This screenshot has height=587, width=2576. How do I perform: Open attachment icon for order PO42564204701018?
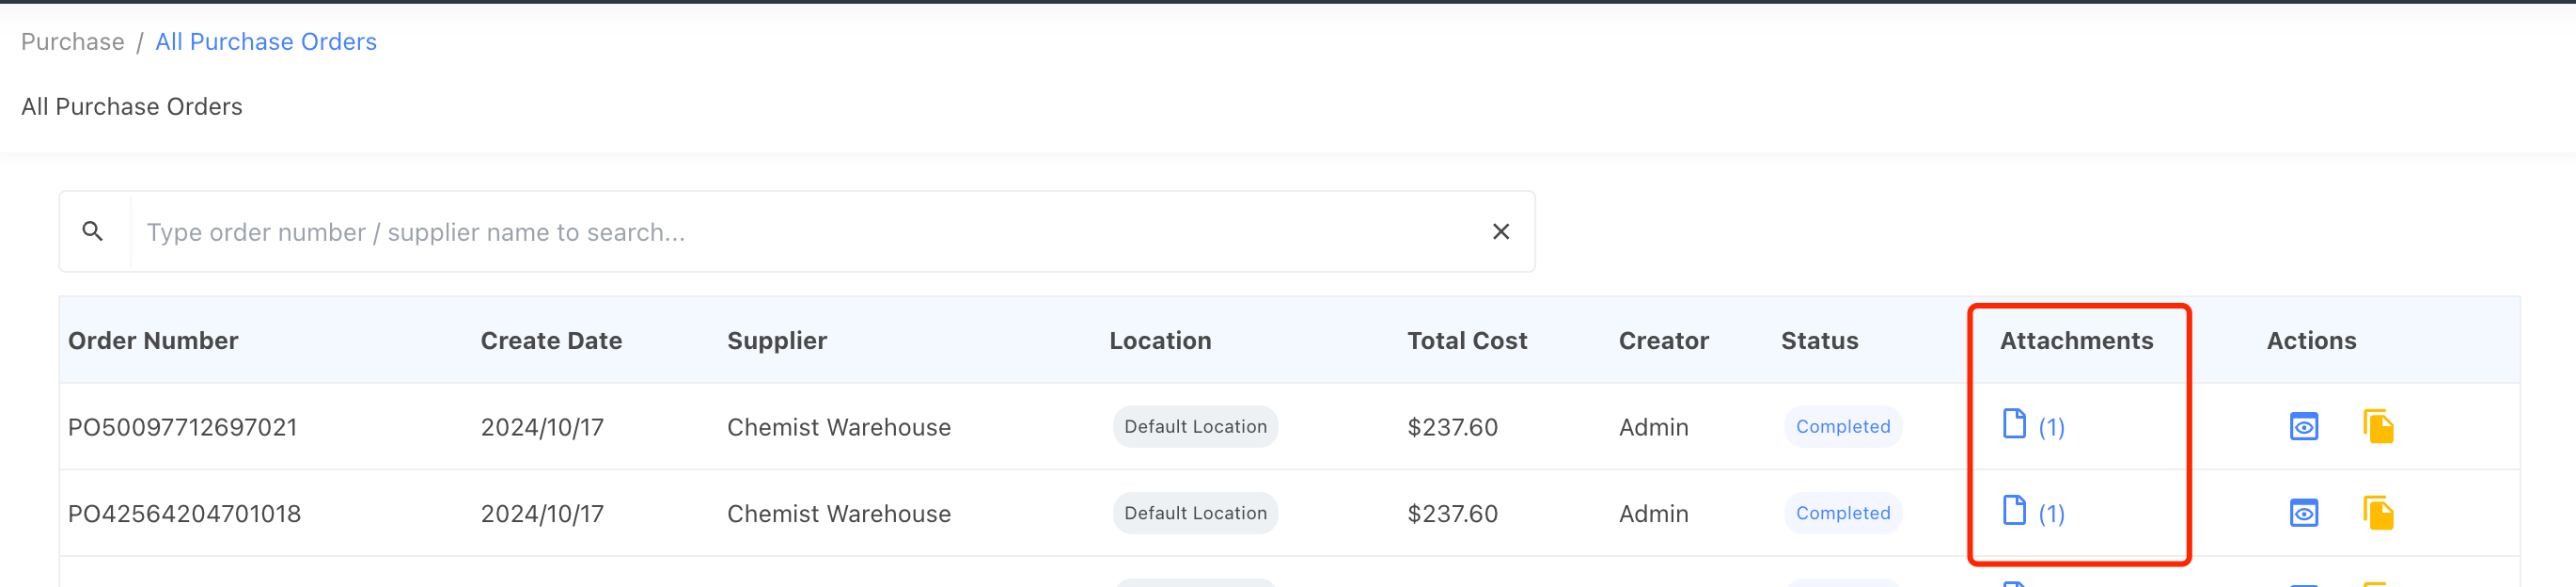tap(2014, 511)
